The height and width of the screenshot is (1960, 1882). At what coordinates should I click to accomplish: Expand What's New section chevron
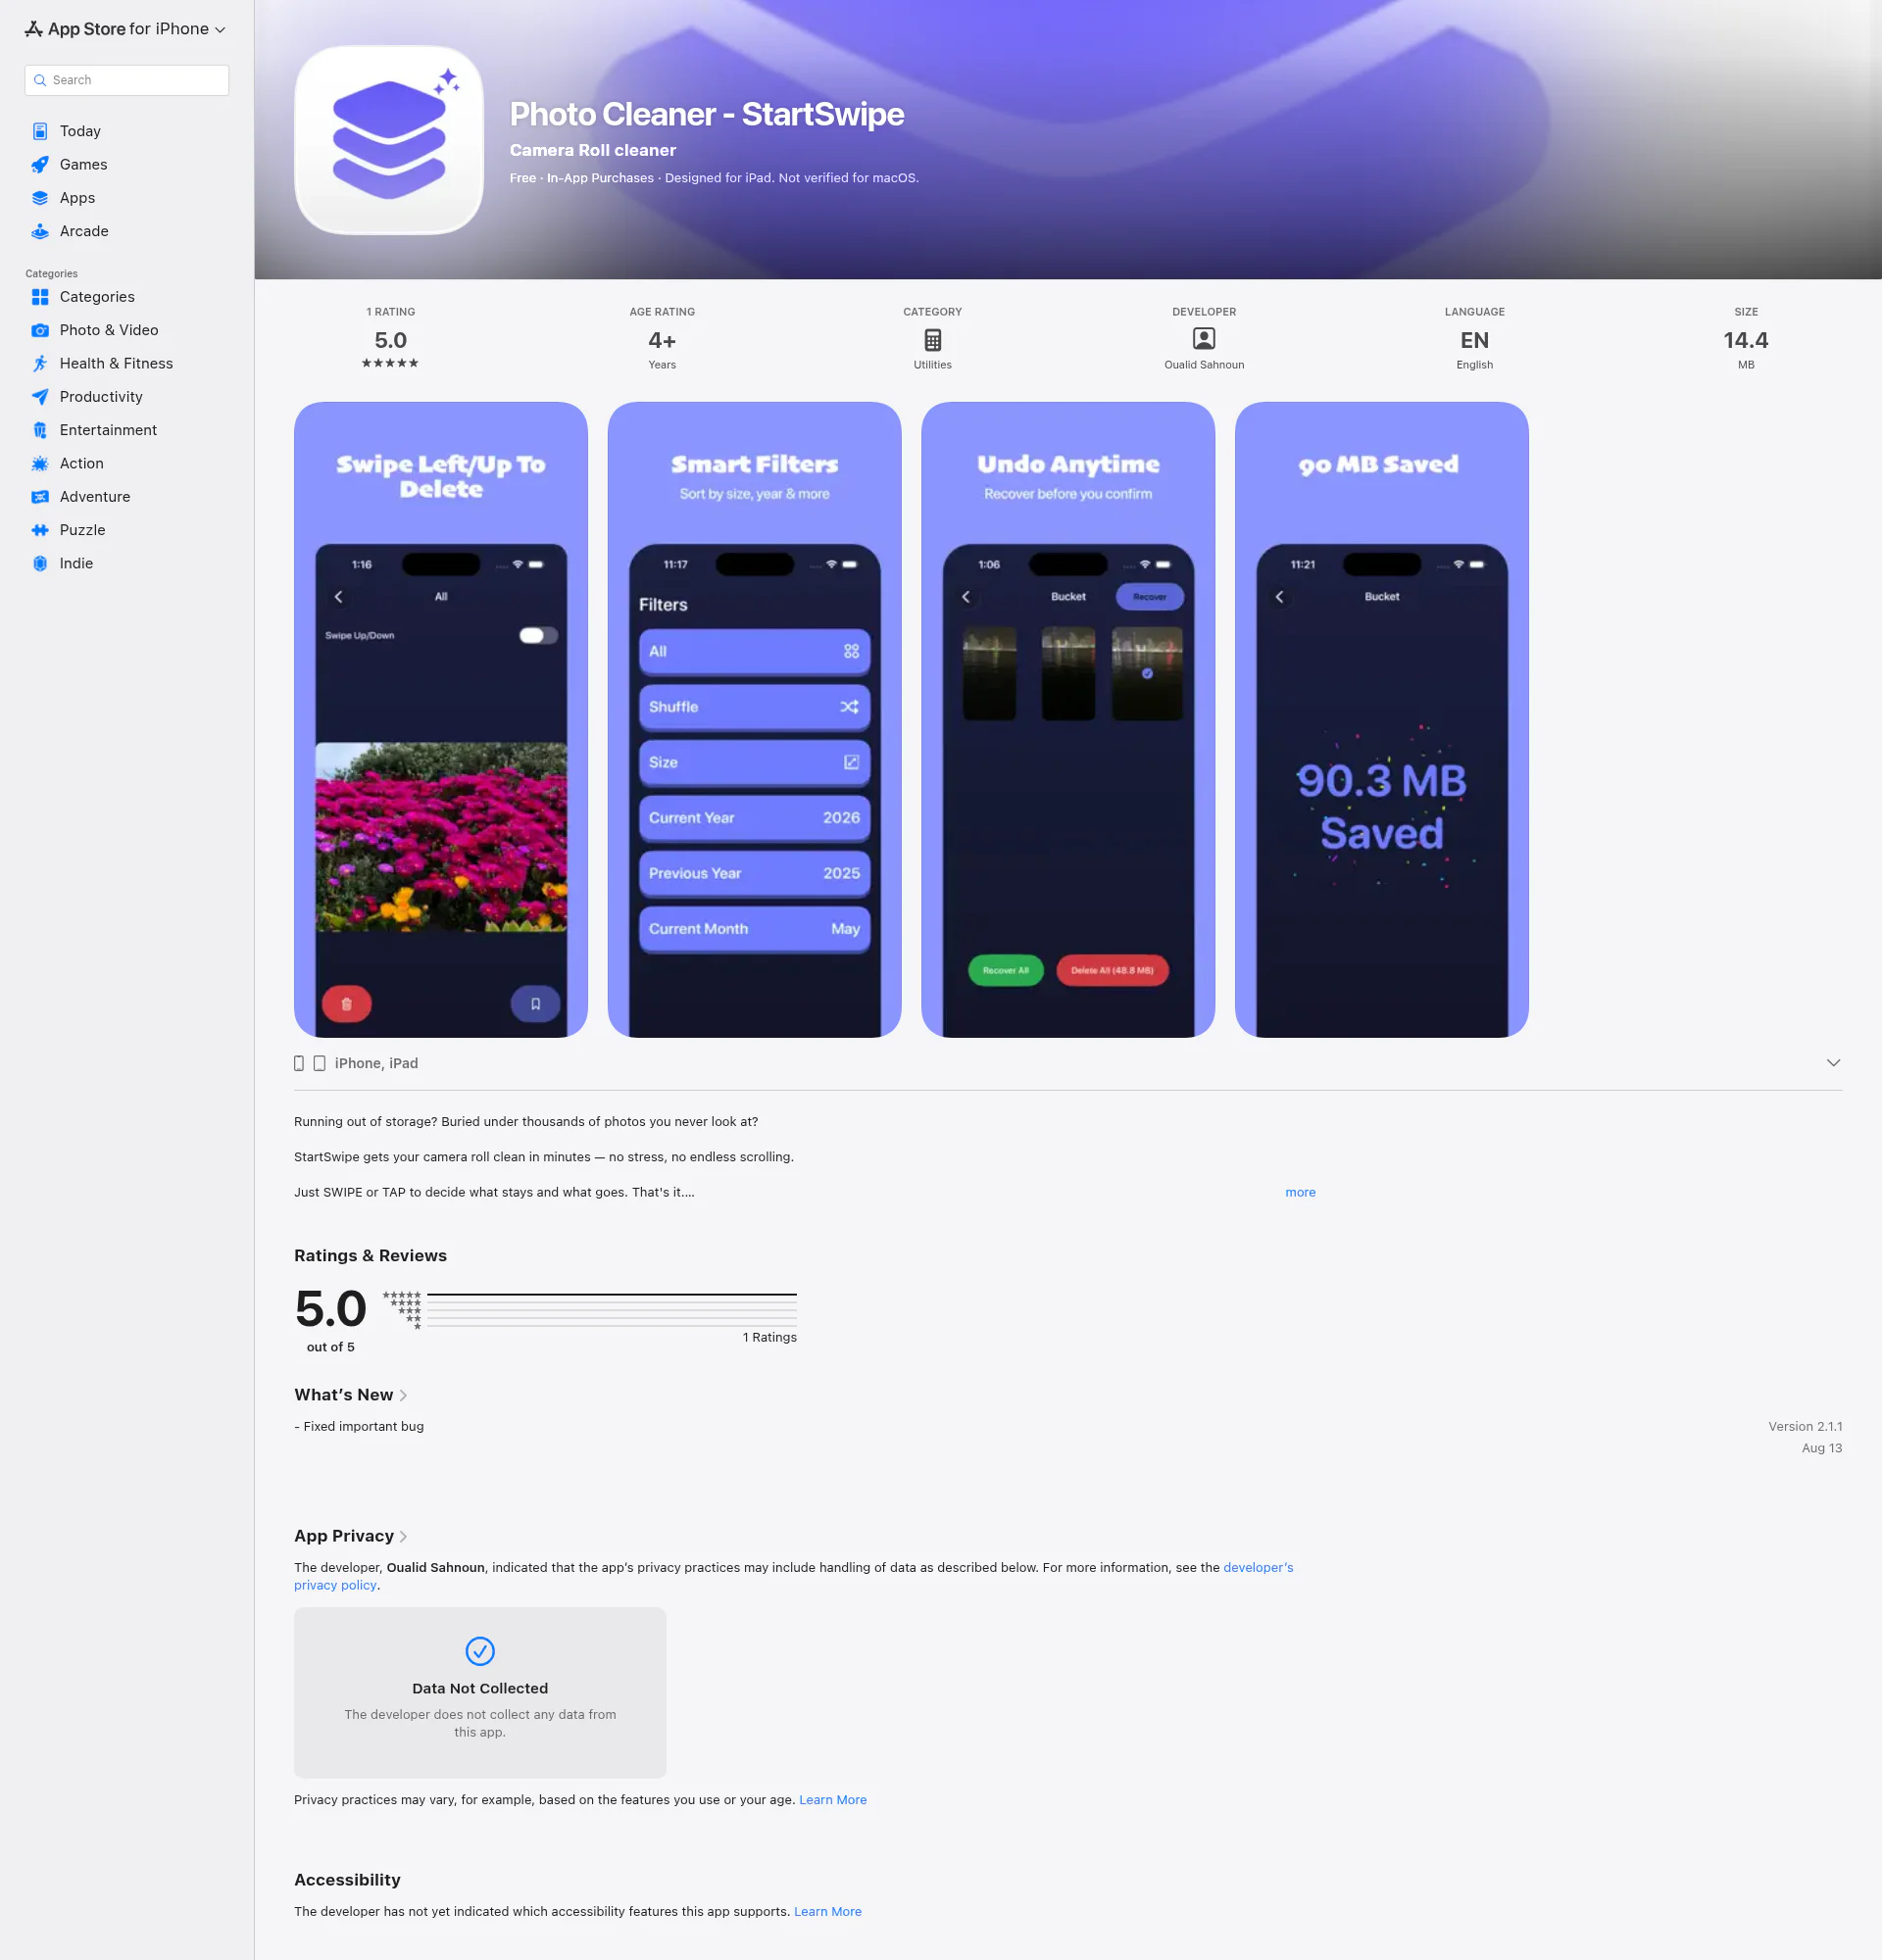(403, 1395)
